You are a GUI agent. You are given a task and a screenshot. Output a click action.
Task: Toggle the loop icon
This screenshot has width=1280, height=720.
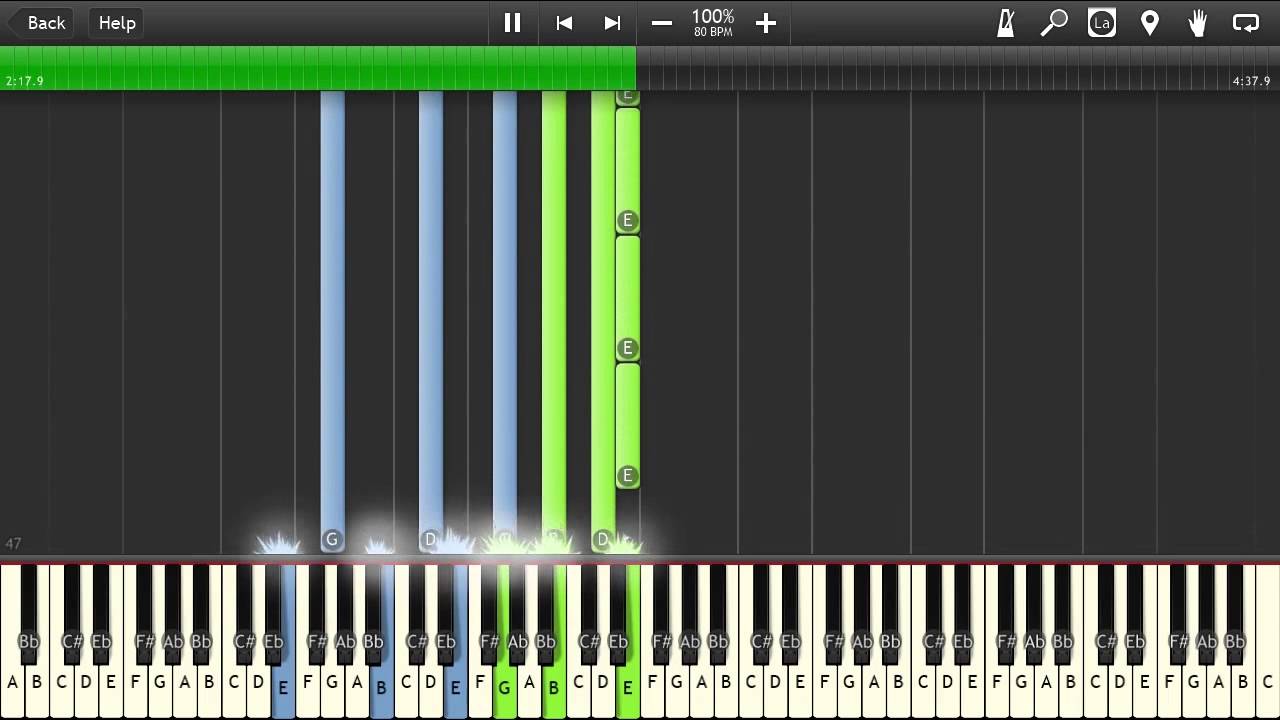1246,23
